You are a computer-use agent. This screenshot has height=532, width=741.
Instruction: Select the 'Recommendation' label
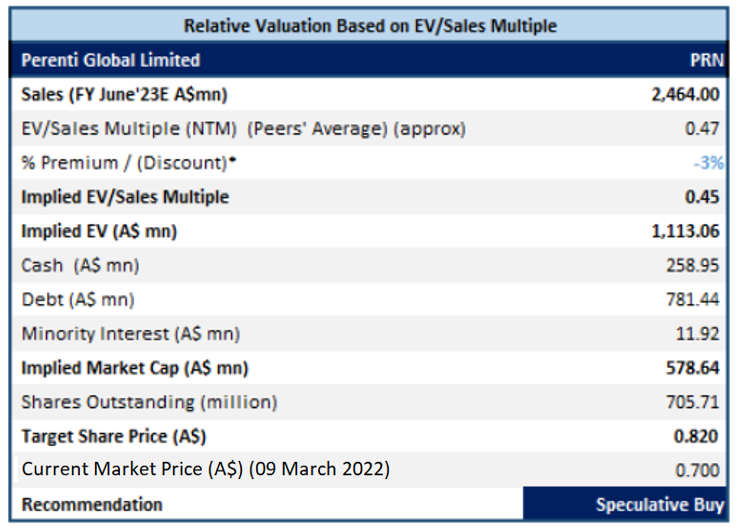pos(92,505)
